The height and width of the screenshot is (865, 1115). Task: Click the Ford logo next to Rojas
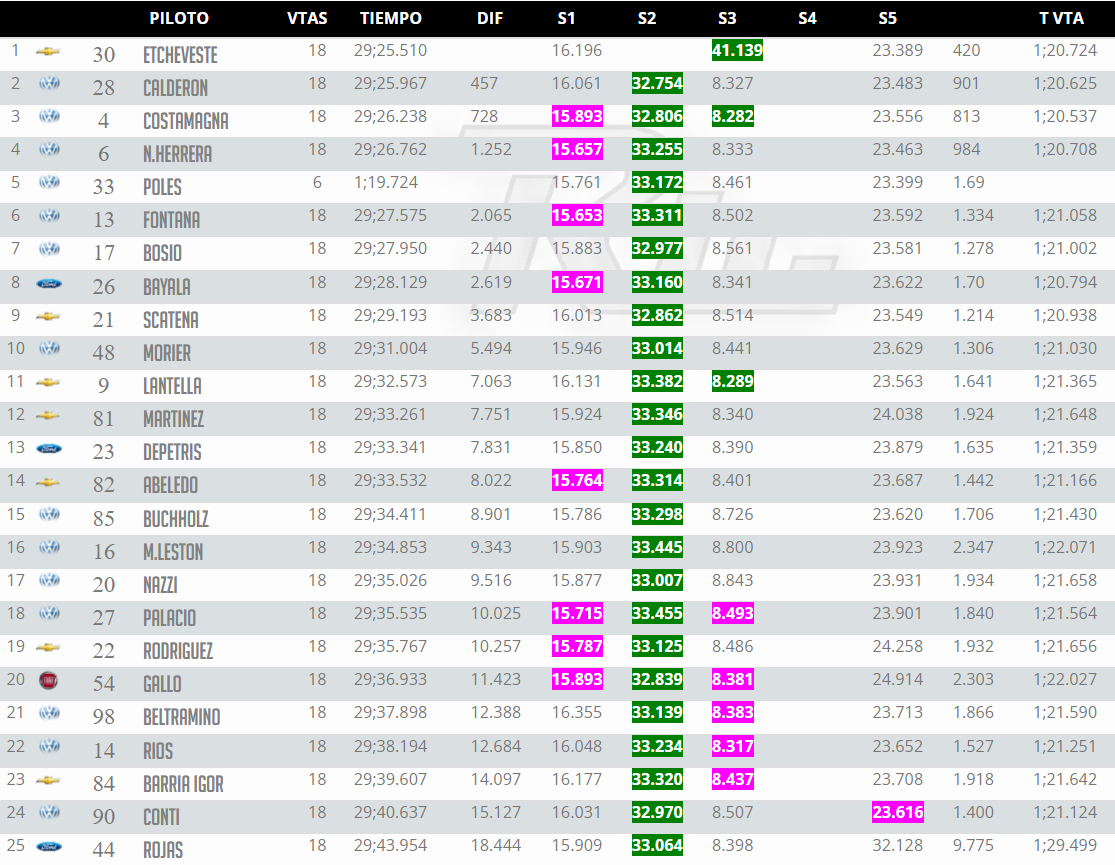click(48, 846)
